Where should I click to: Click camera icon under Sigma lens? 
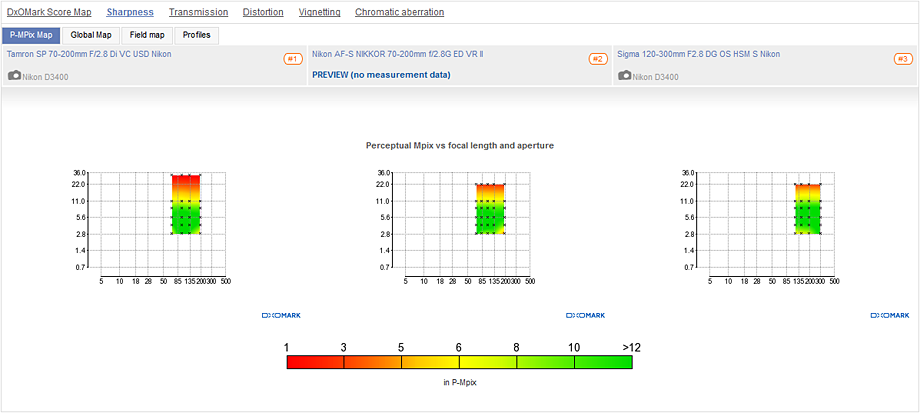(625, 76)
